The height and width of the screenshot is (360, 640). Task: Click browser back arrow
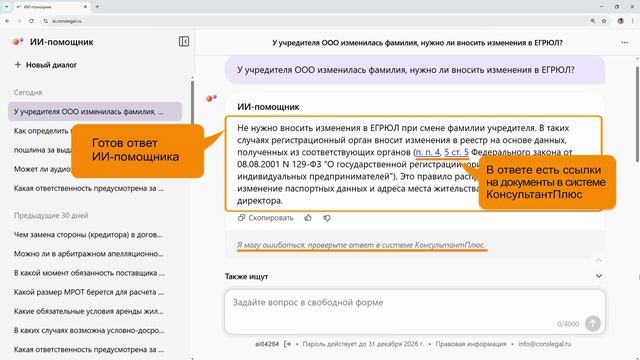(7, 21)
